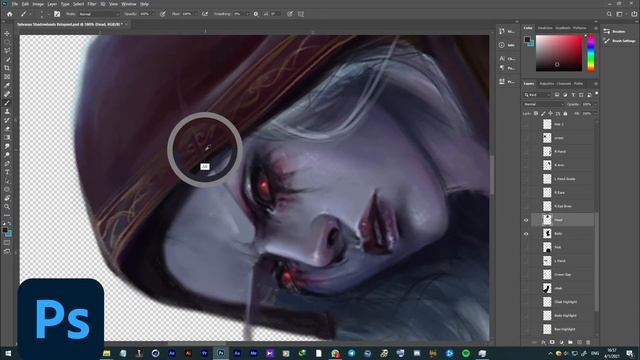640x360 pixels.
Task: Hide the Head layer
Action: click(x=526, y=220)
